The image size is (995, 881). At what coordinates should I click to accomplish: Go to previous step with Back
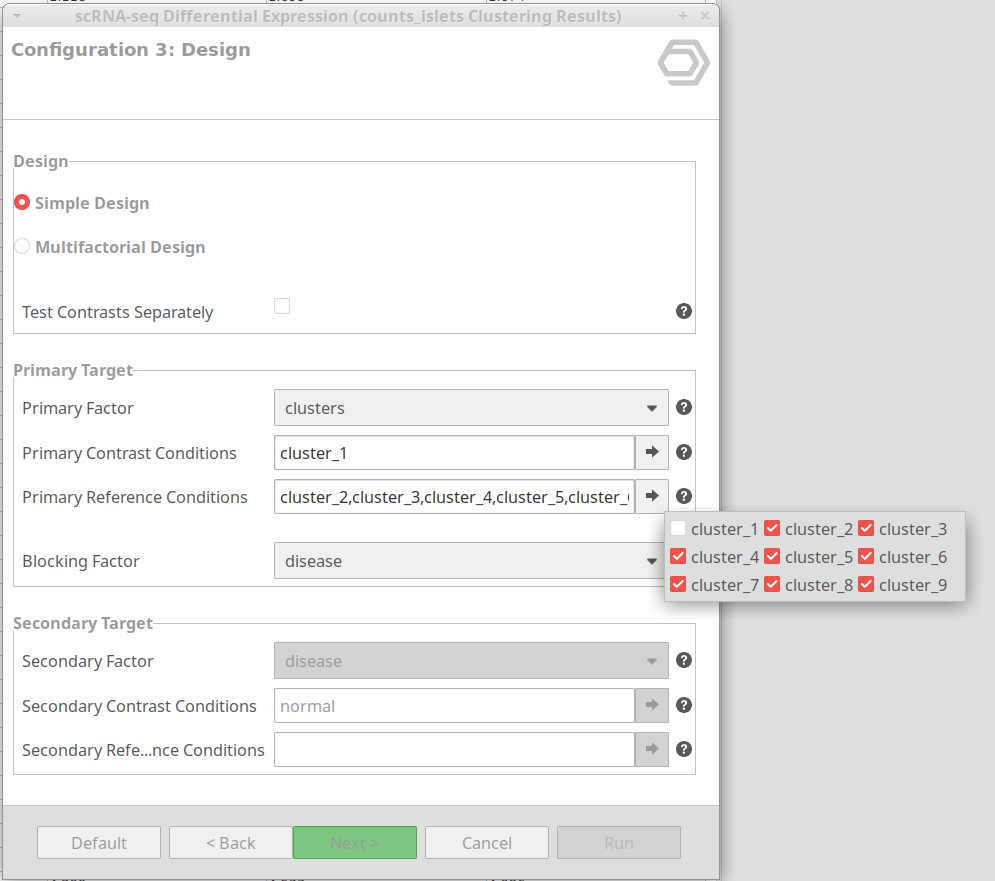(x=230, y=842)
